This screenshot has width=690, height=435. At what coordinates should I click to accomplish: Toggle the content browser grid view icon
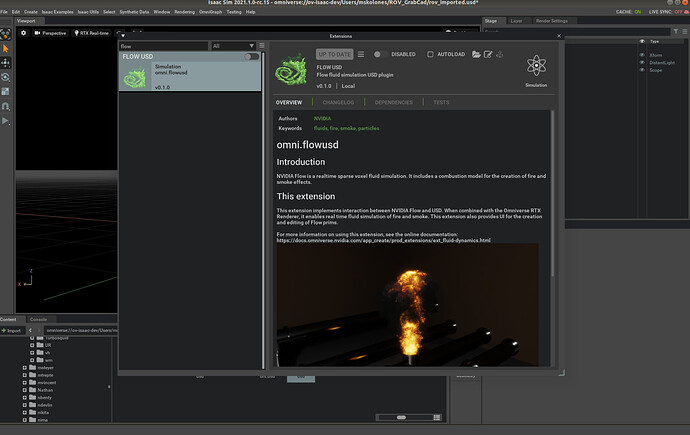[437, 417]
